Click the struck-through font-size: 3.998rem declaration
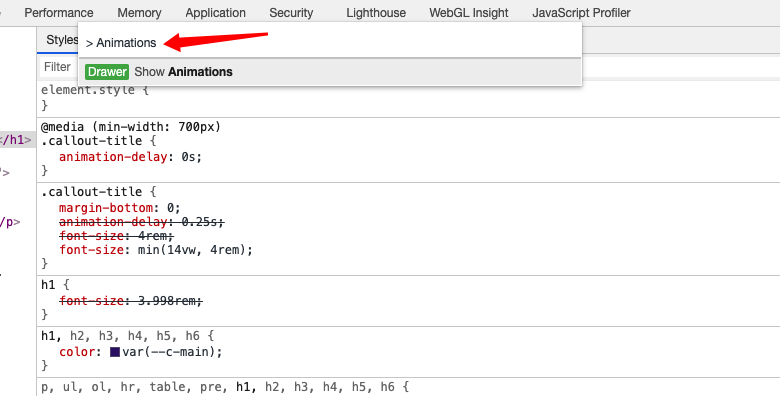Image resolution: width=780 pixels, height=396 pixels. tap(131, 301)
